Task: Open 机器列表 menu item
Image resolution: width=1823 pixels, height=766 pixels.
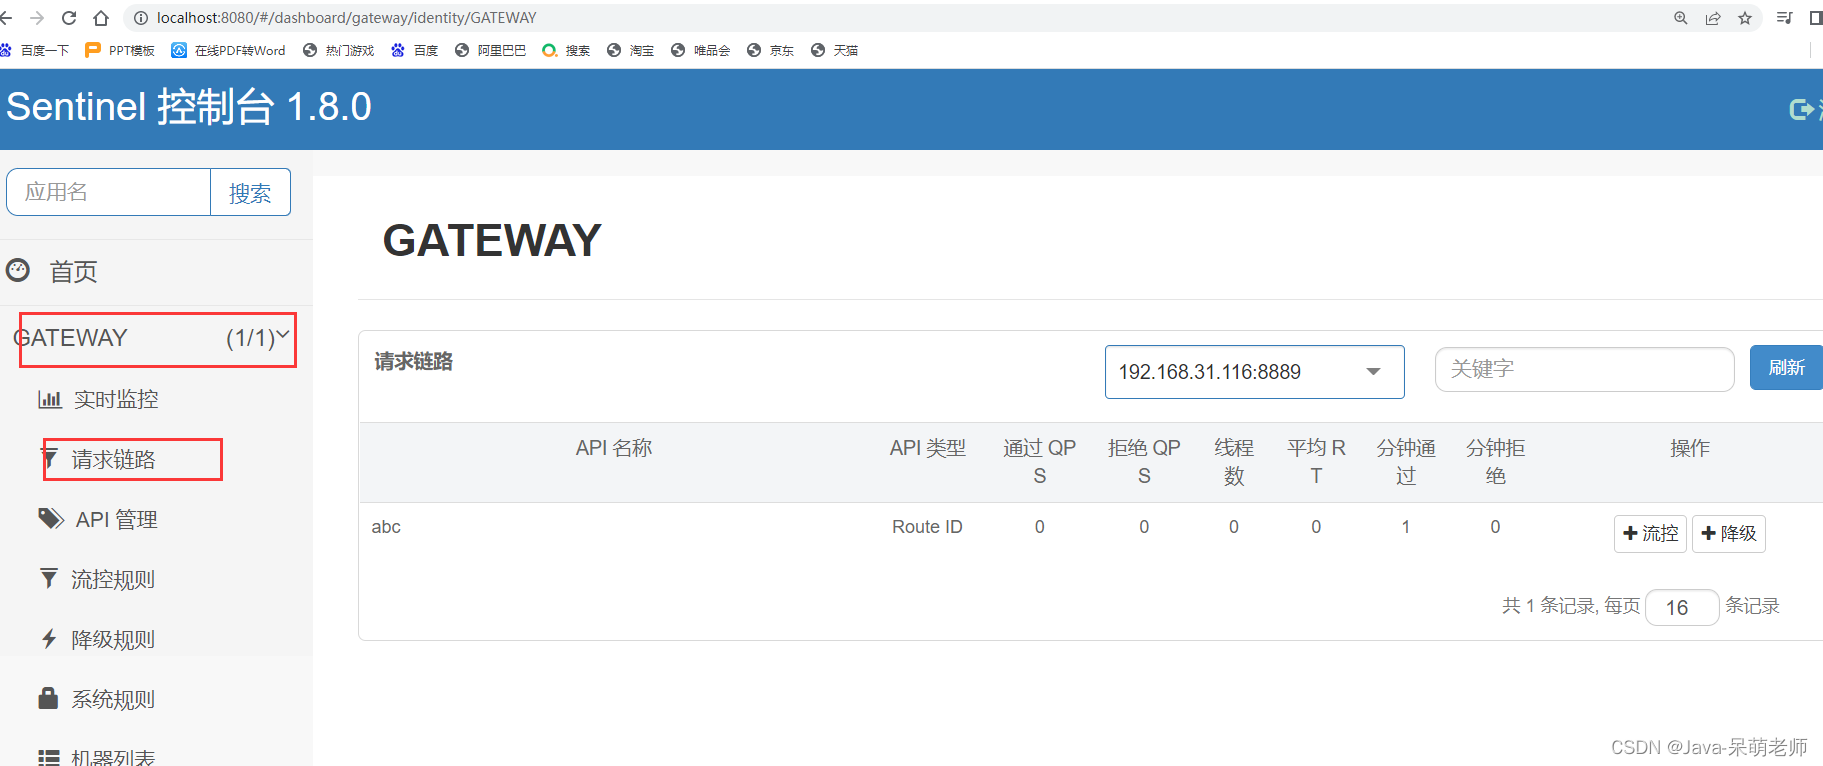Action: point(113,757)
